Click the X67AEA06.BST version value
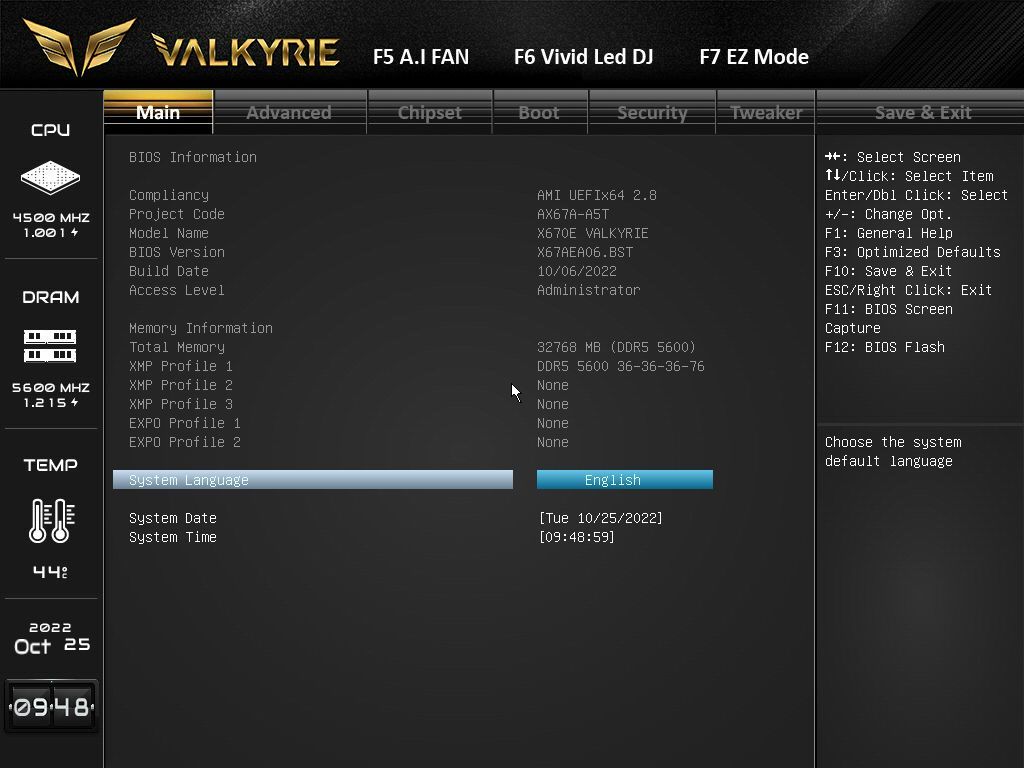The height and width of the screenshot is (768, 1024). click(x=584, y=251)
